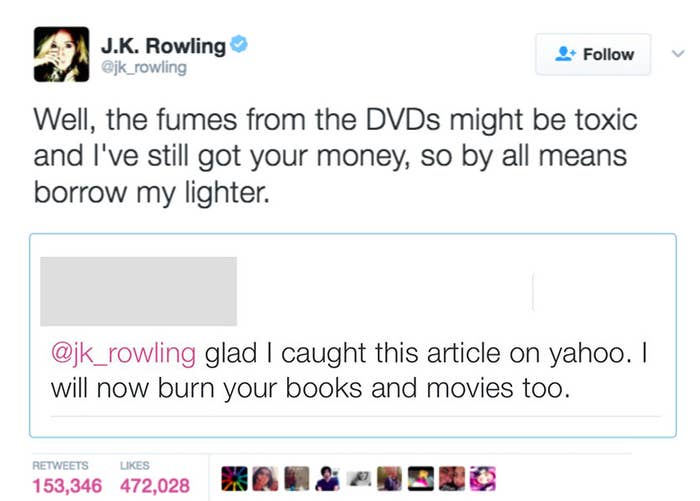Screen dimensions: 700x501
Task: Open the liker avatar with dark-haired person
Action: coord(328,479)
